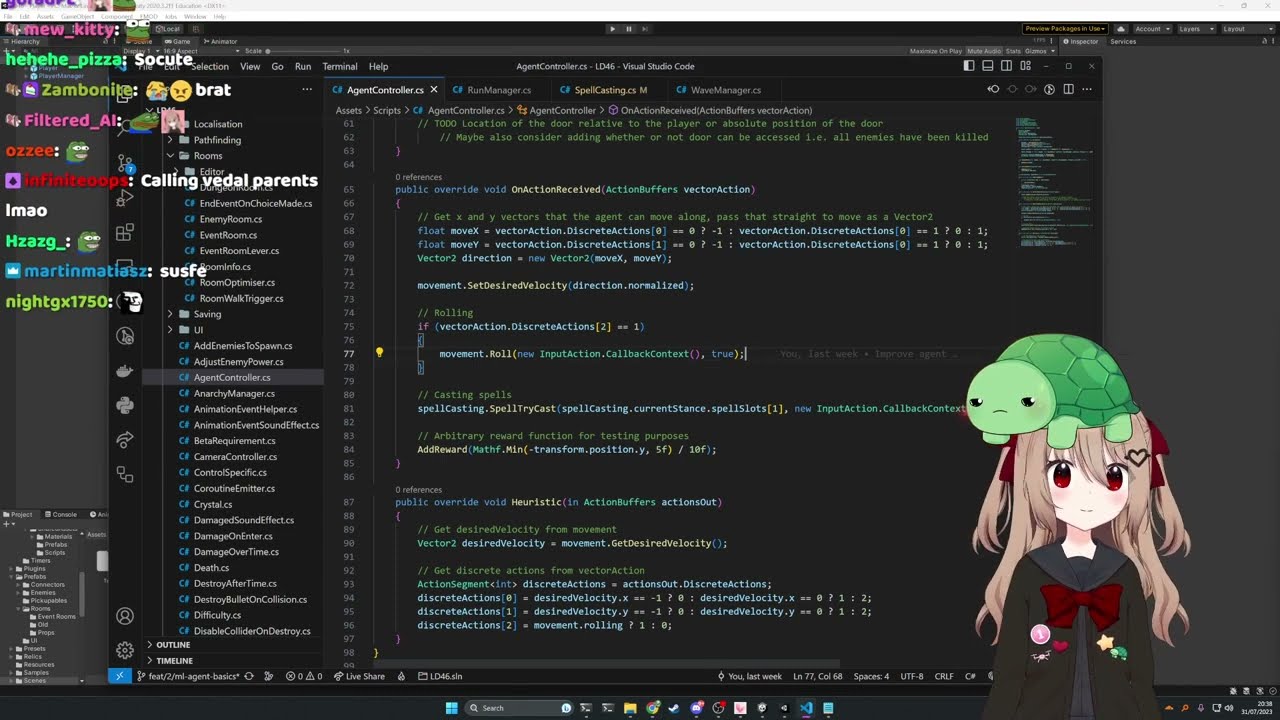Screen dimensions: 1280x720
Task: Toggle the primary side bar layout button
Action: click(968, 66)
